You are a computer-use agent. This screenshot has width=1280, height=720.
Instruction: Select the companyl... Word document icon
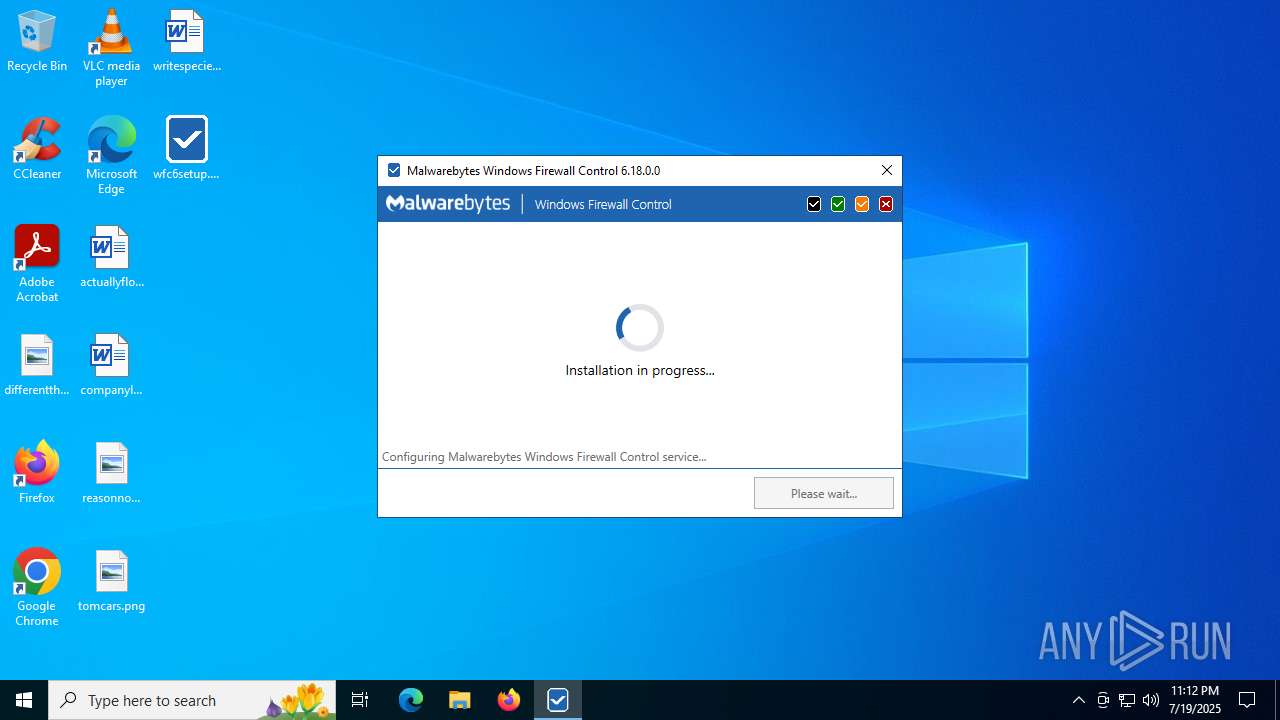coord(111,365)
